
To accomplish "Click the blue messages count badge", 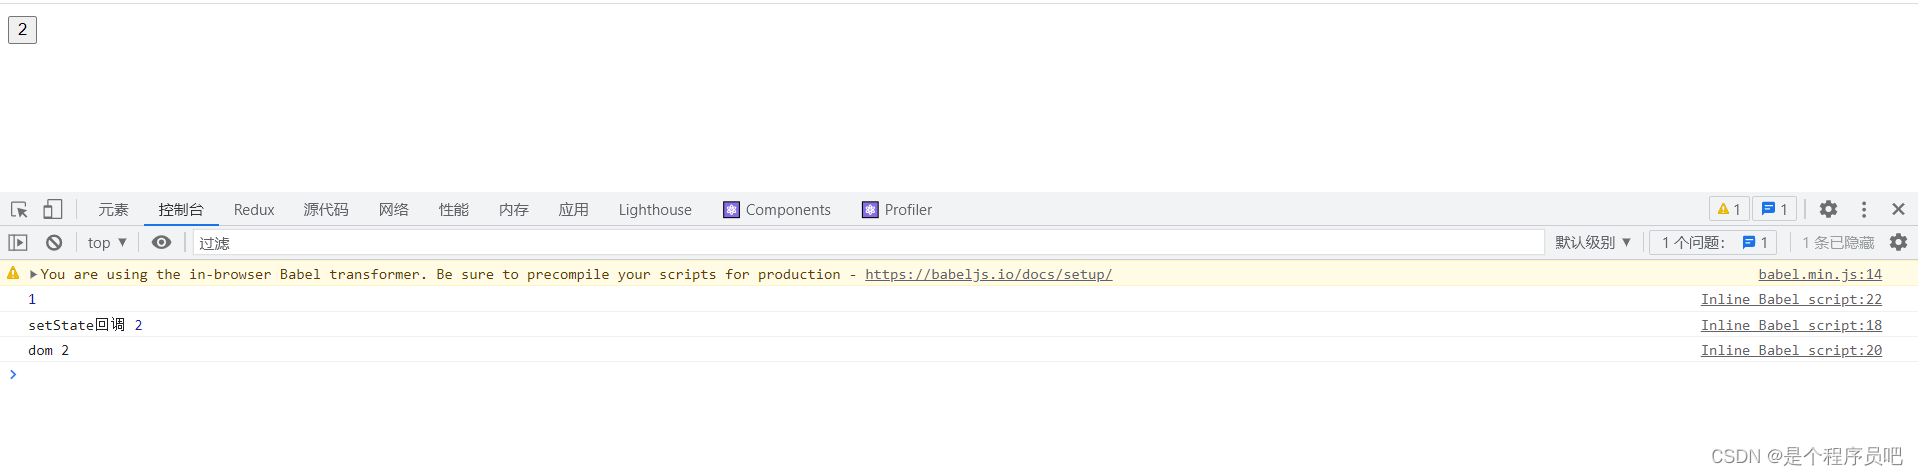I will pyautogui.click(x=1775, y=209).
